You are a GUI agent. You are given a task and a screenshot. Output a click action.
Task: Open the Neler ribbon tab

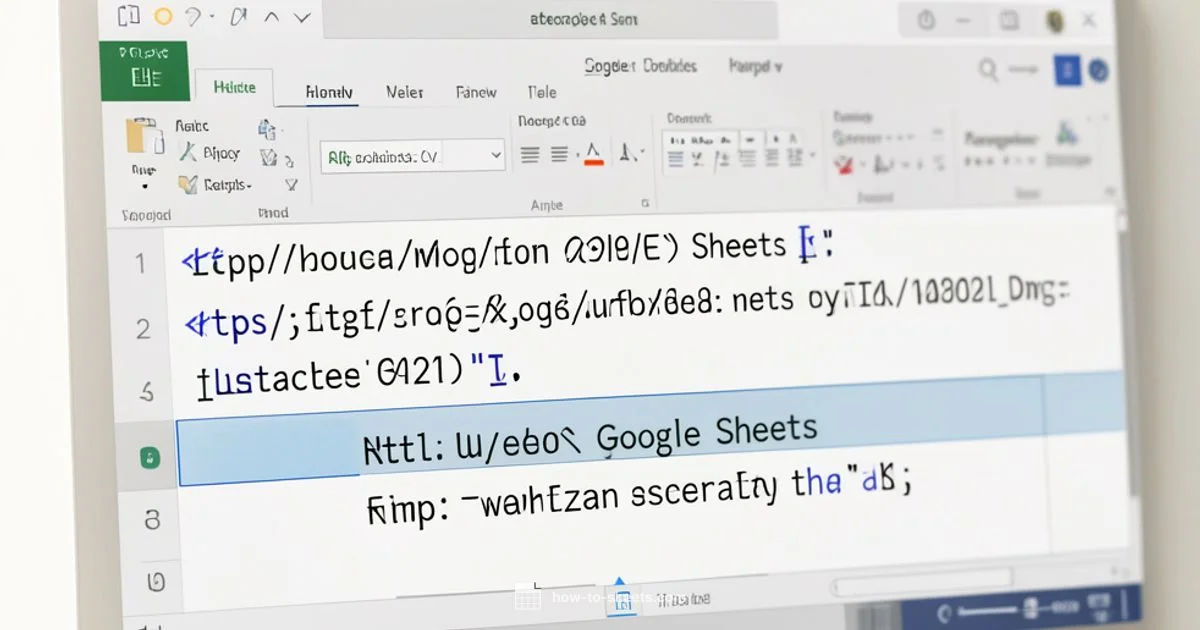[404, 92]
